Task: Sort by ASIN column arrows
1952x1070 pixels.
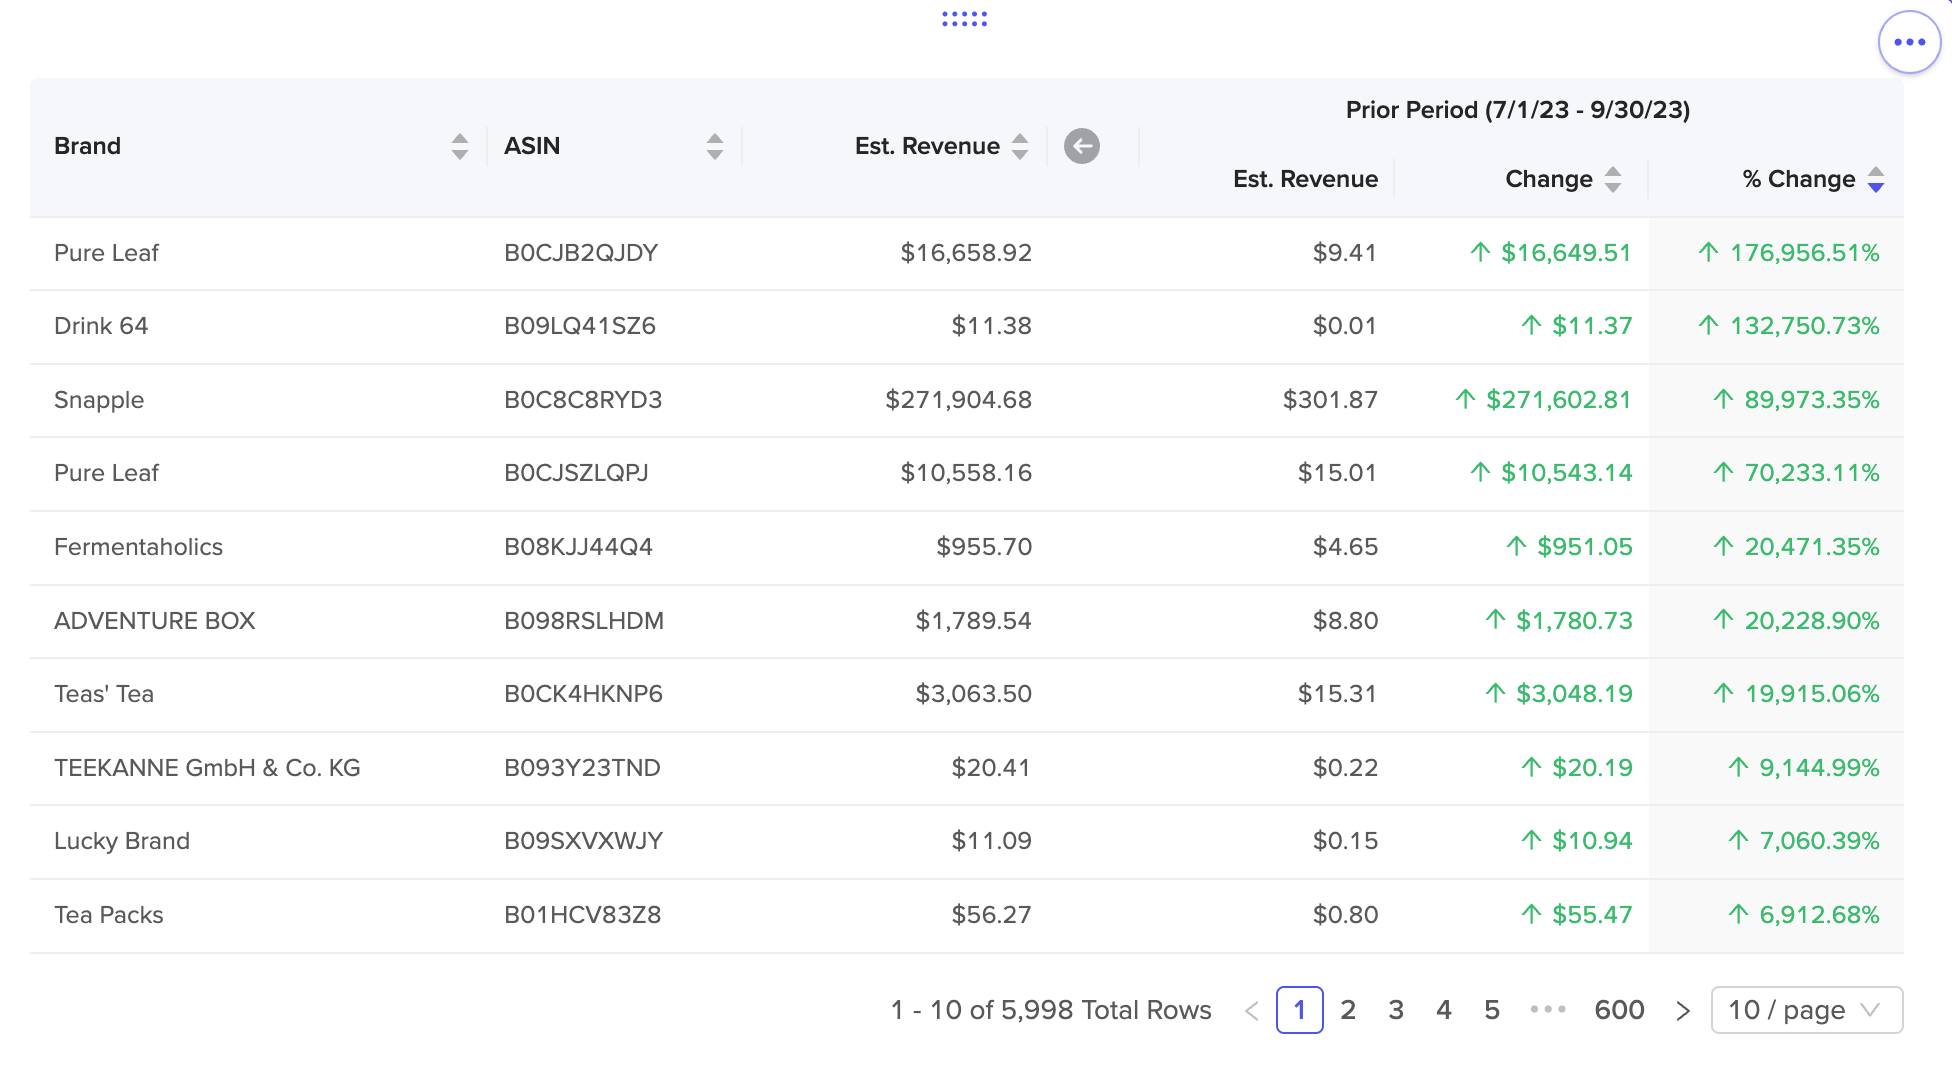Action: [x=715, y=146]
